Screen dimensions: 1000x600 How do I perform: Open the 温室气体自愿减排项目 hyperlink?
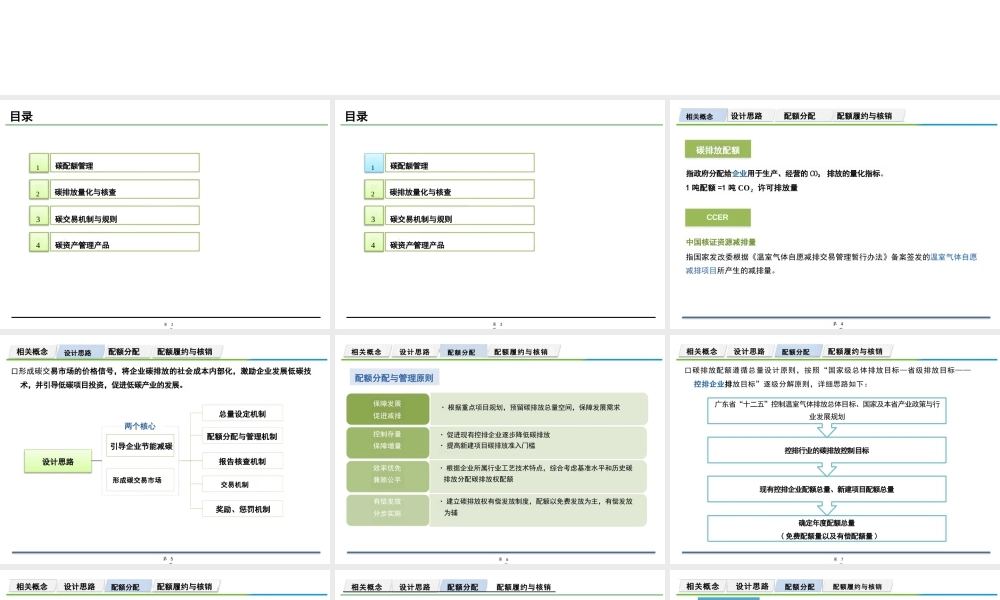click(x=954, y=257)
